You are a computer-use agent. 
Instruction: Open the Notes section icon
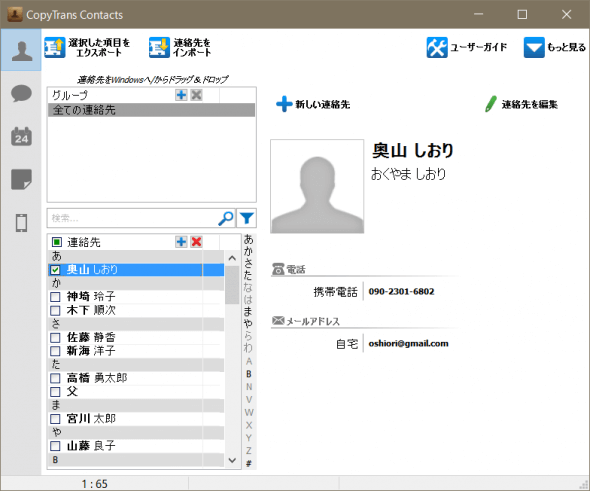click(x=21, y=179)
